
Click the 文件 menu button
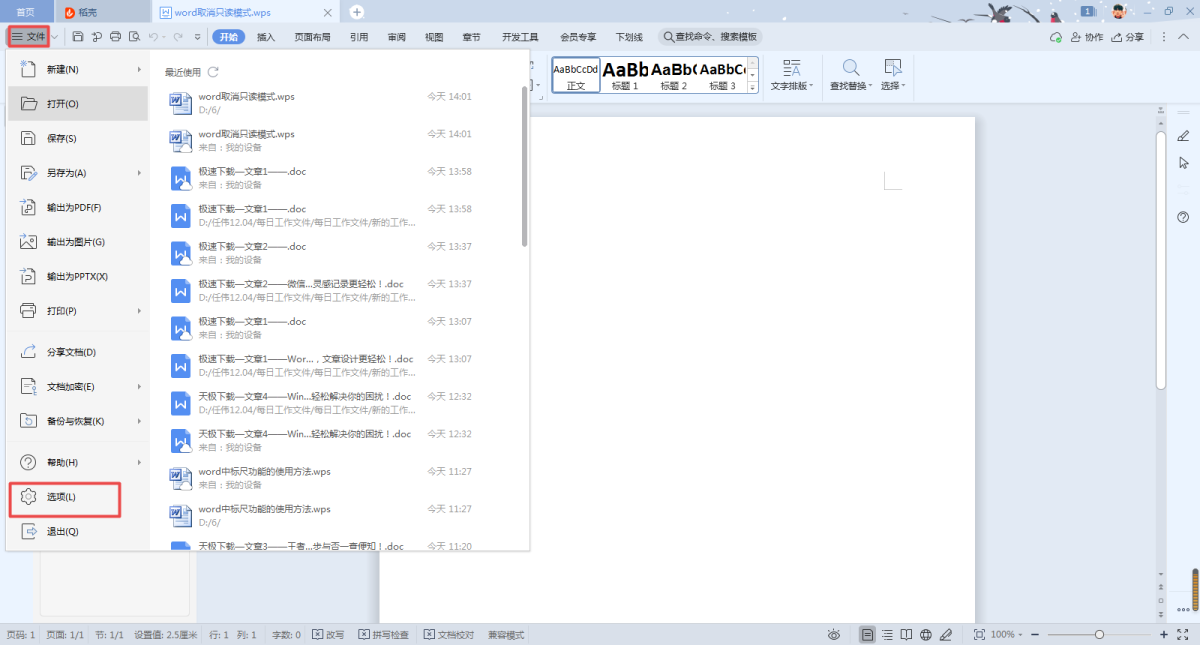(x=28, y=37)
